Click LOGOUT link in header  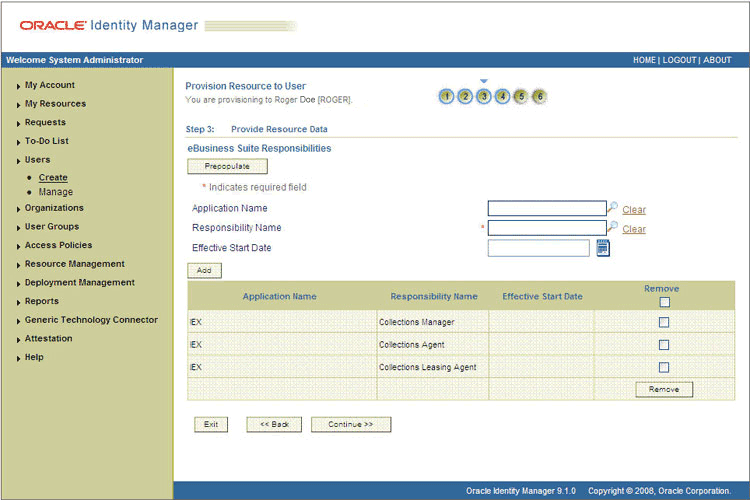[679, 60]
